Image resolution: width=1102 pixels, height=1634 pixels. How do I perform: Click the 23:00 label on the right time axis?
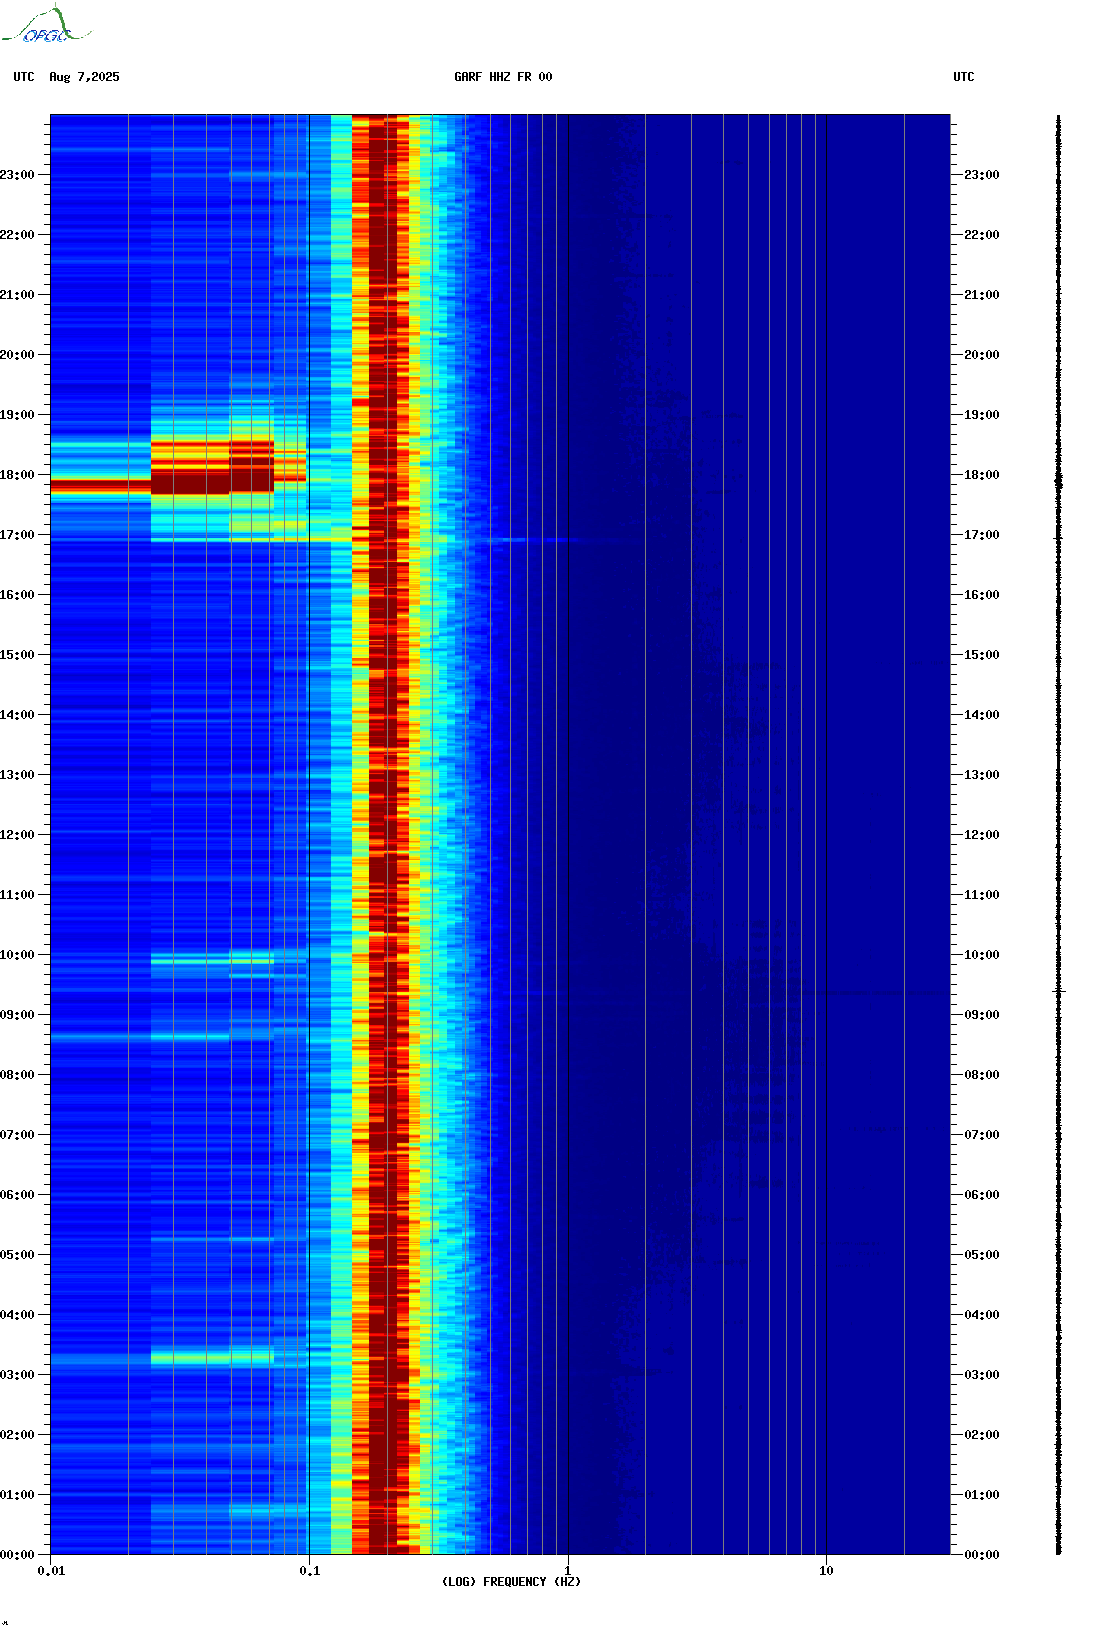[x=982, y=175]
